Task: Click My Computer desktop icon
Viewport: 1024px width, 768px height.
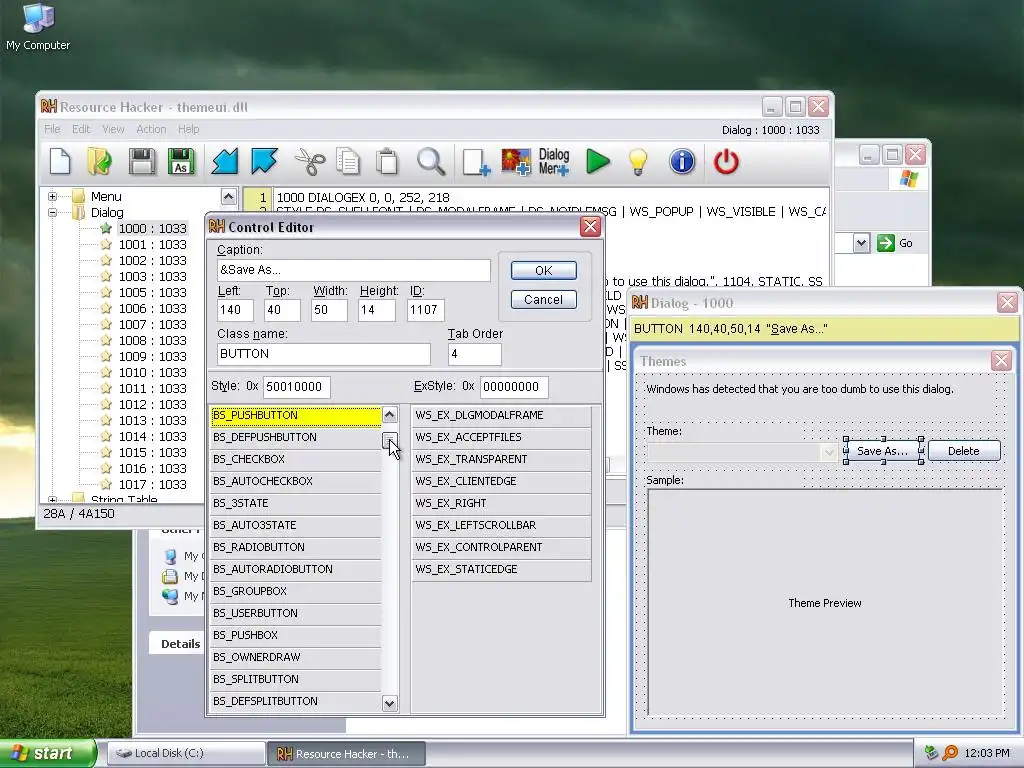Action: (38, 26)
